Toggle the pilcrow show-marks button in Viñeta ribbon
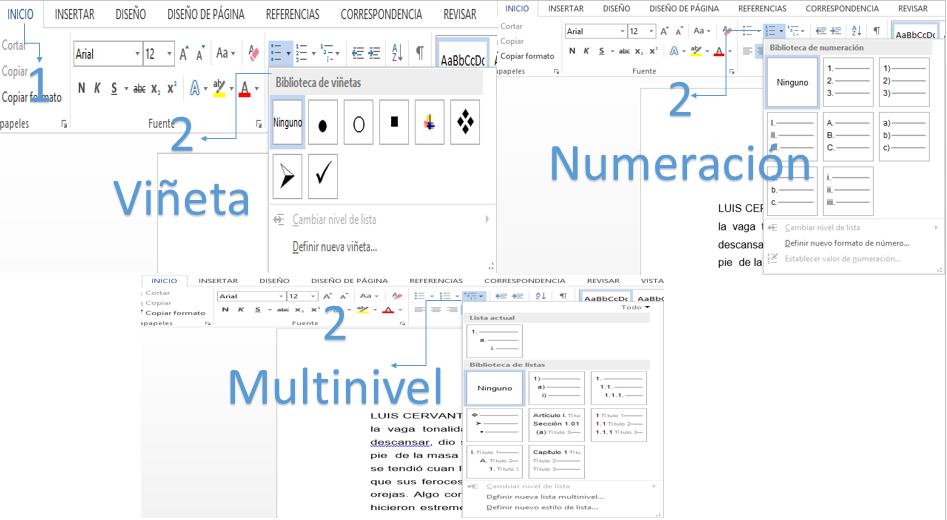The height and width of the screenshot is (520, 947). click(x=420, y=53)
